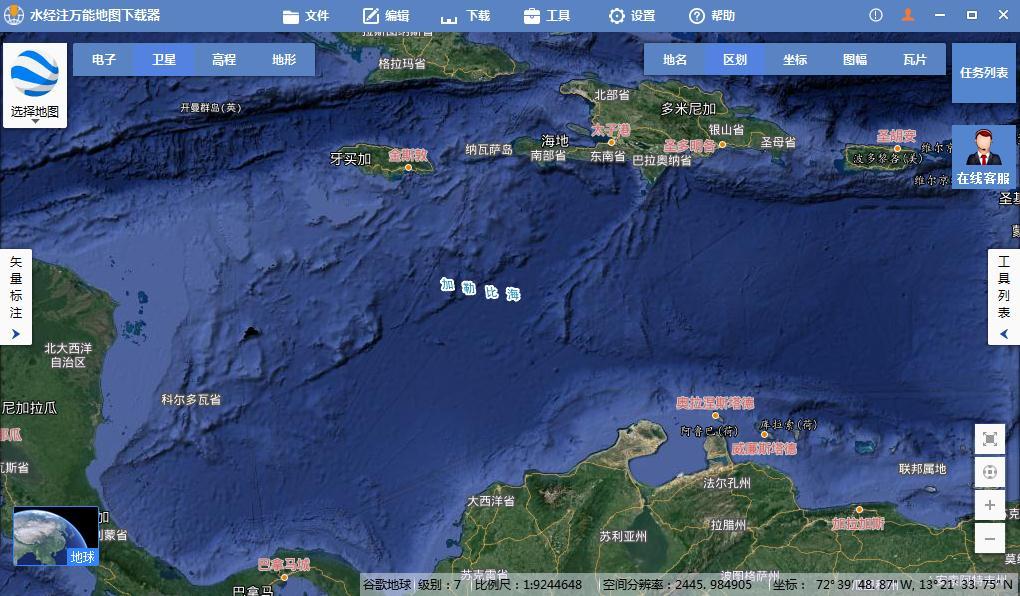
Task: Open the 文件 file menu
Action: click(306, 16)
